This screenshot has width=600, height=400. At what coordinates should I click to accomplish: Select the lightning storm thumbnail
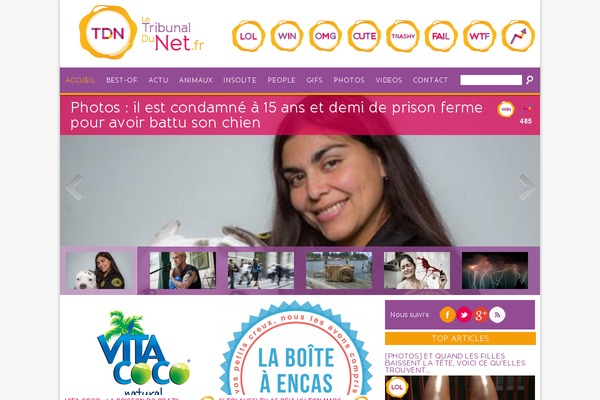click(495, 270)
